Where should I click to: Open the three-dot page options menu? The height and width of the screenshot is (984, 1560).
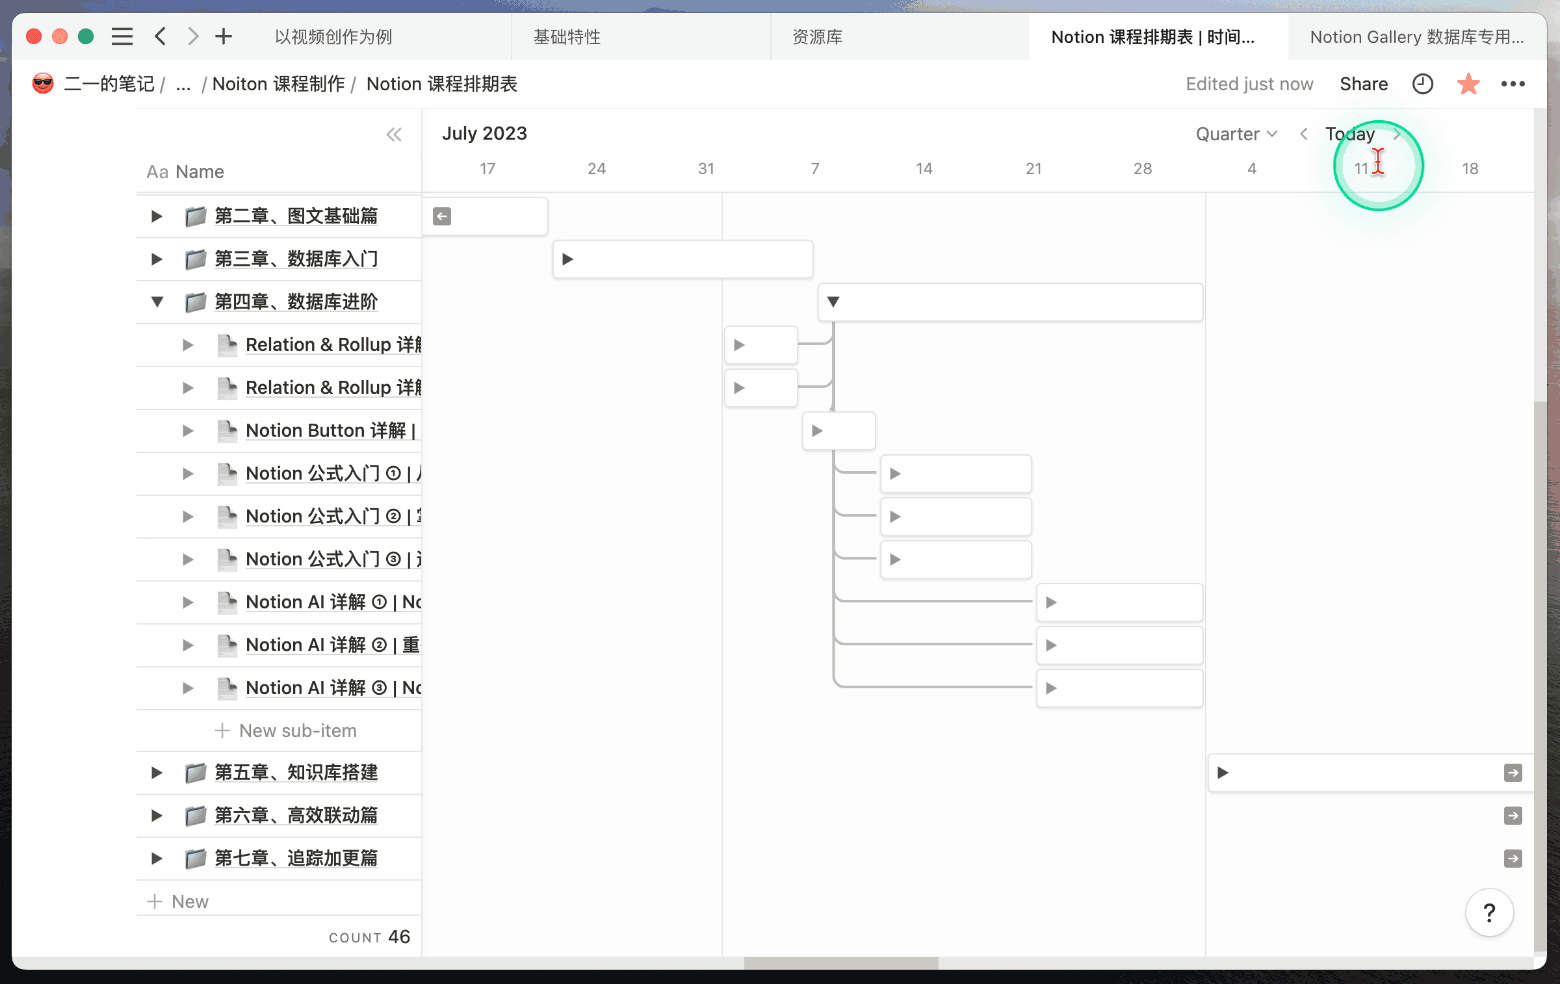click(x=1513, y=84)
